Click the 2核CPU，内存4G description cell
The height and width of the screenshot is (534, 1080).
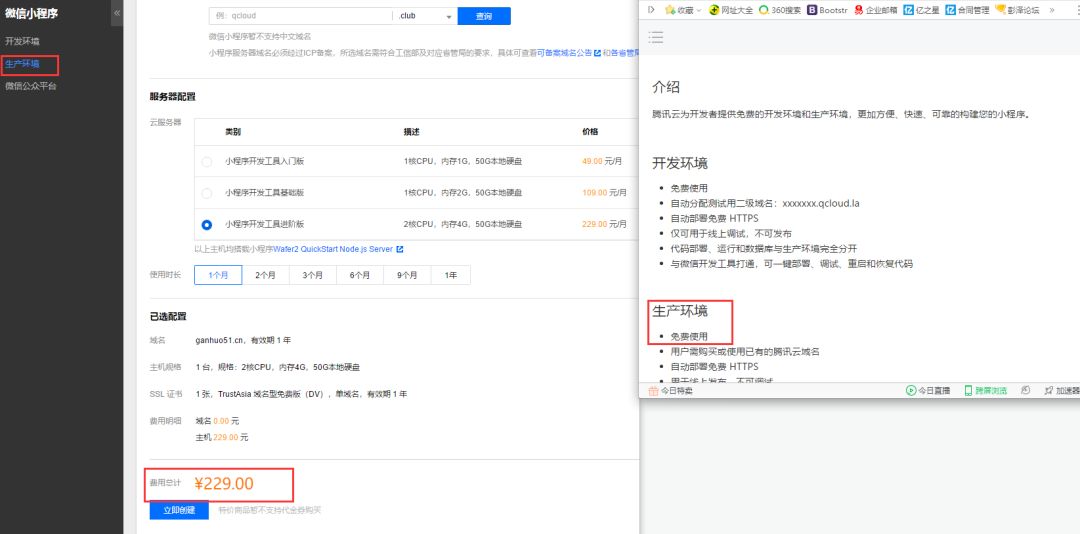[x=463, y=225]
